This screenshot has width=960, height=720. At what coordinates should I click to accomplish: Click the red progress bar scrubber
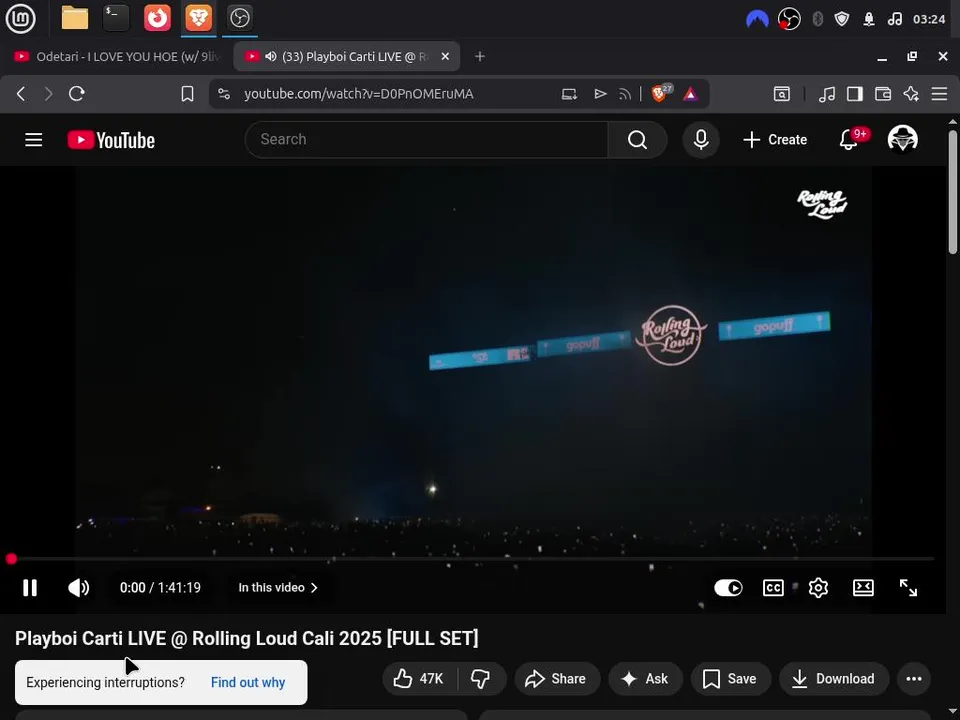click(11, 558)
